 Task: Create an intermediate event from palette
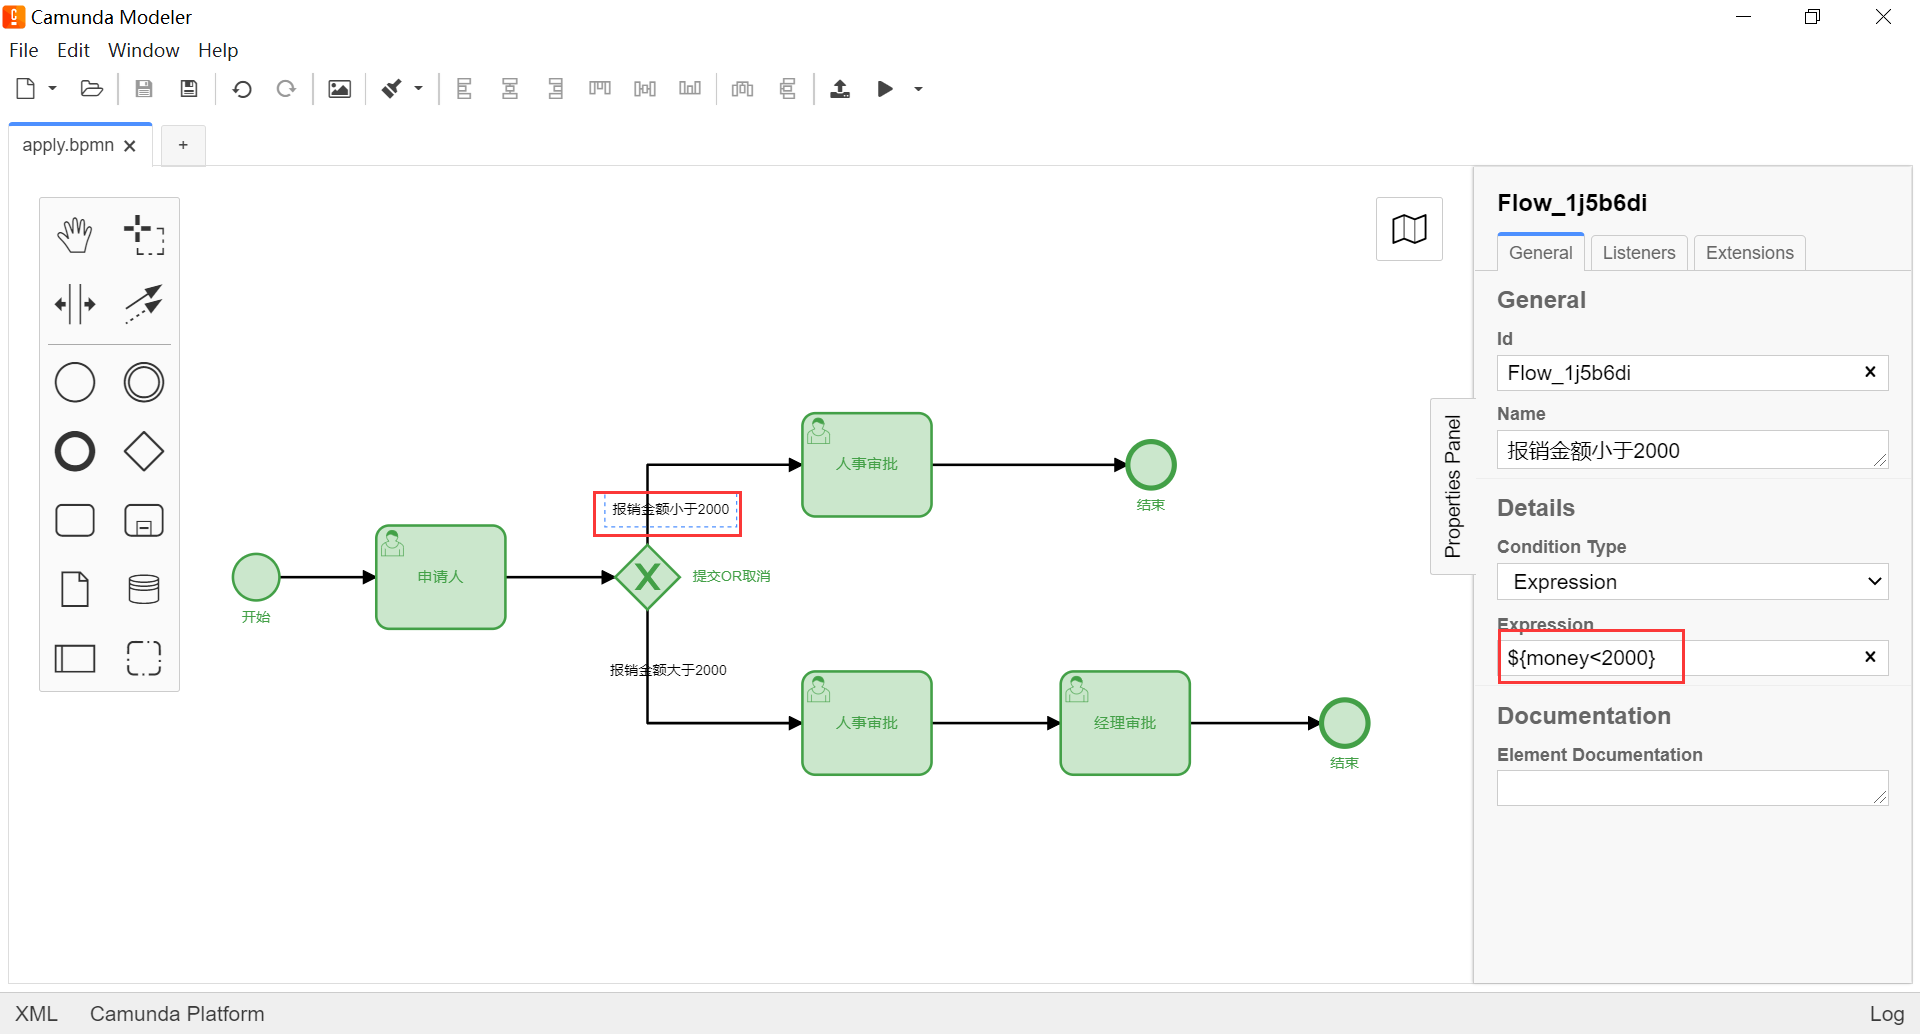(144, 382)
